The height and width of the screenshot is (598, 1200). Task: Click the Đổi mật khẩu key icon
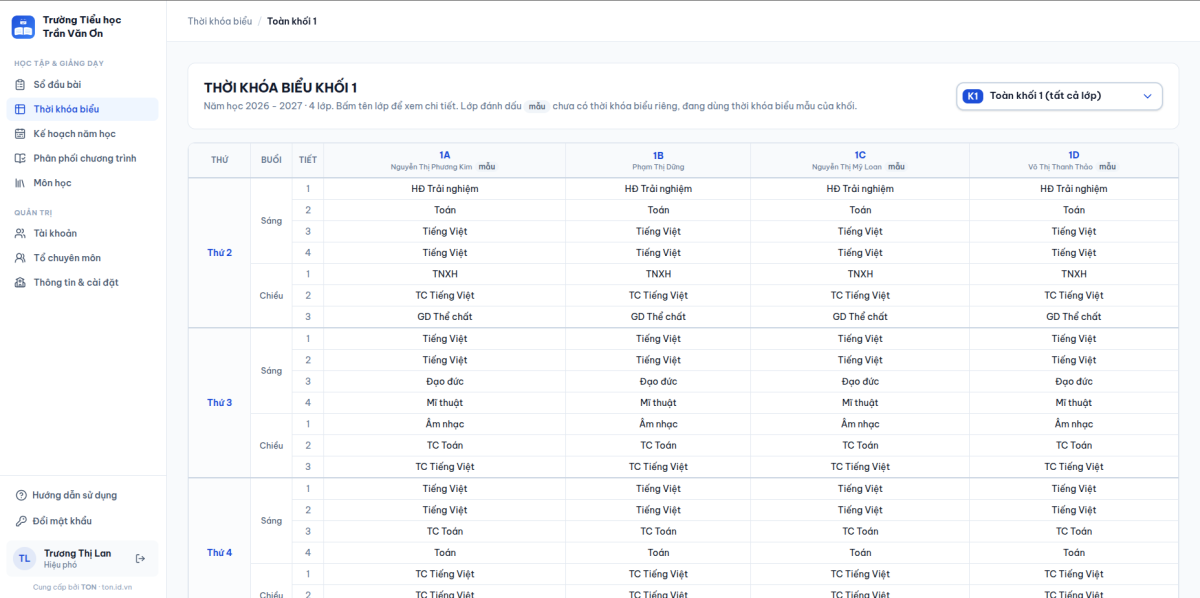pyautogui.click(x=21, y=521)
